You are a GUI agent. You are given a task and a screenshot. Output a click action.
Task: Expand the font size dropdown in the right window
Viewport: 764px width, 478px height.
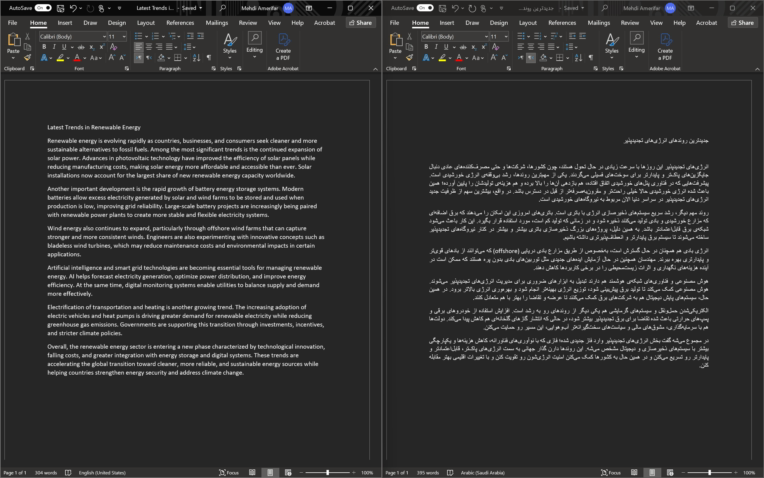point(506,37)
